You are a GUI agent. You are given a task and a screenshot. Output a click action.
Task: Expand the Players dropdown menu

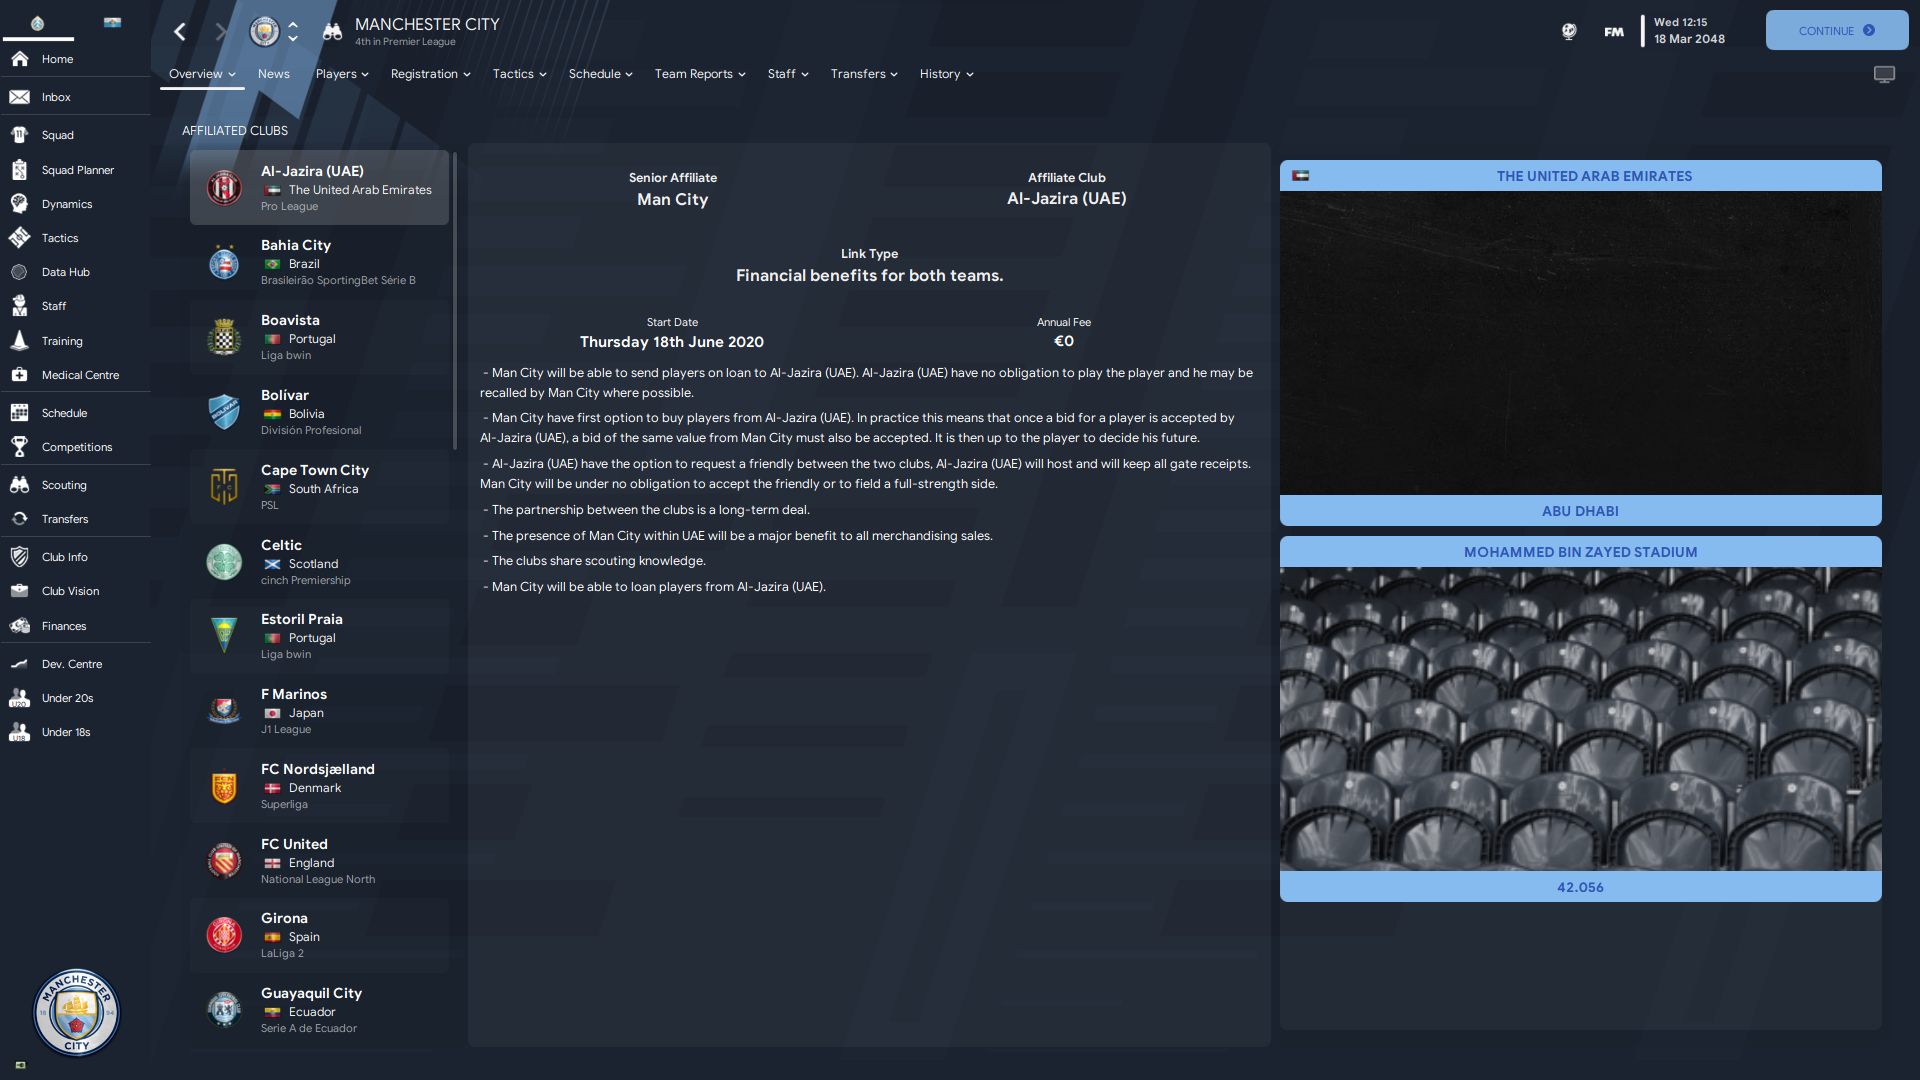pos(342,74)
